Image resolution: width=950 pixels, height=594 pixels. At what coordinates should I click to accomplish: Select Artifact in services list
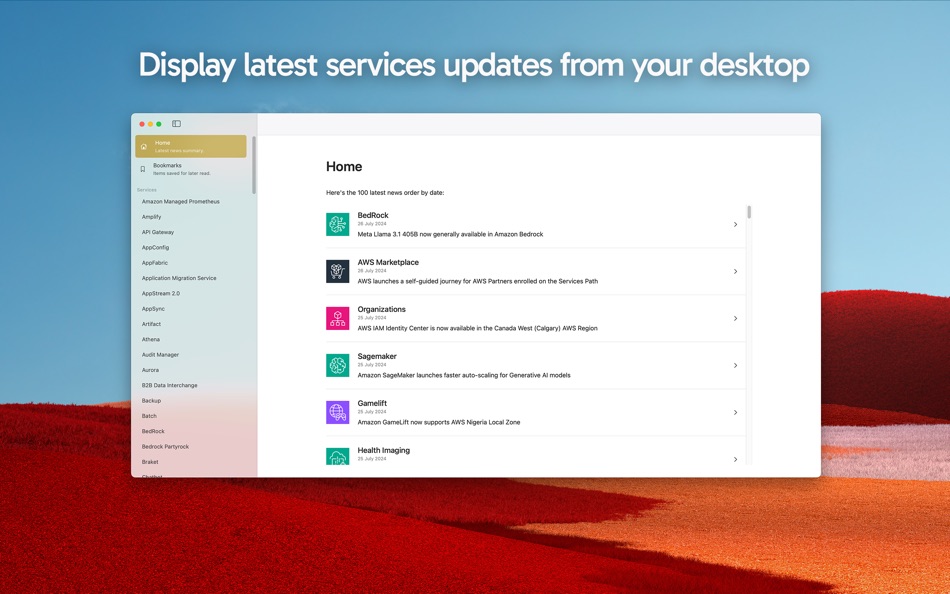click(x=151, y=324)
